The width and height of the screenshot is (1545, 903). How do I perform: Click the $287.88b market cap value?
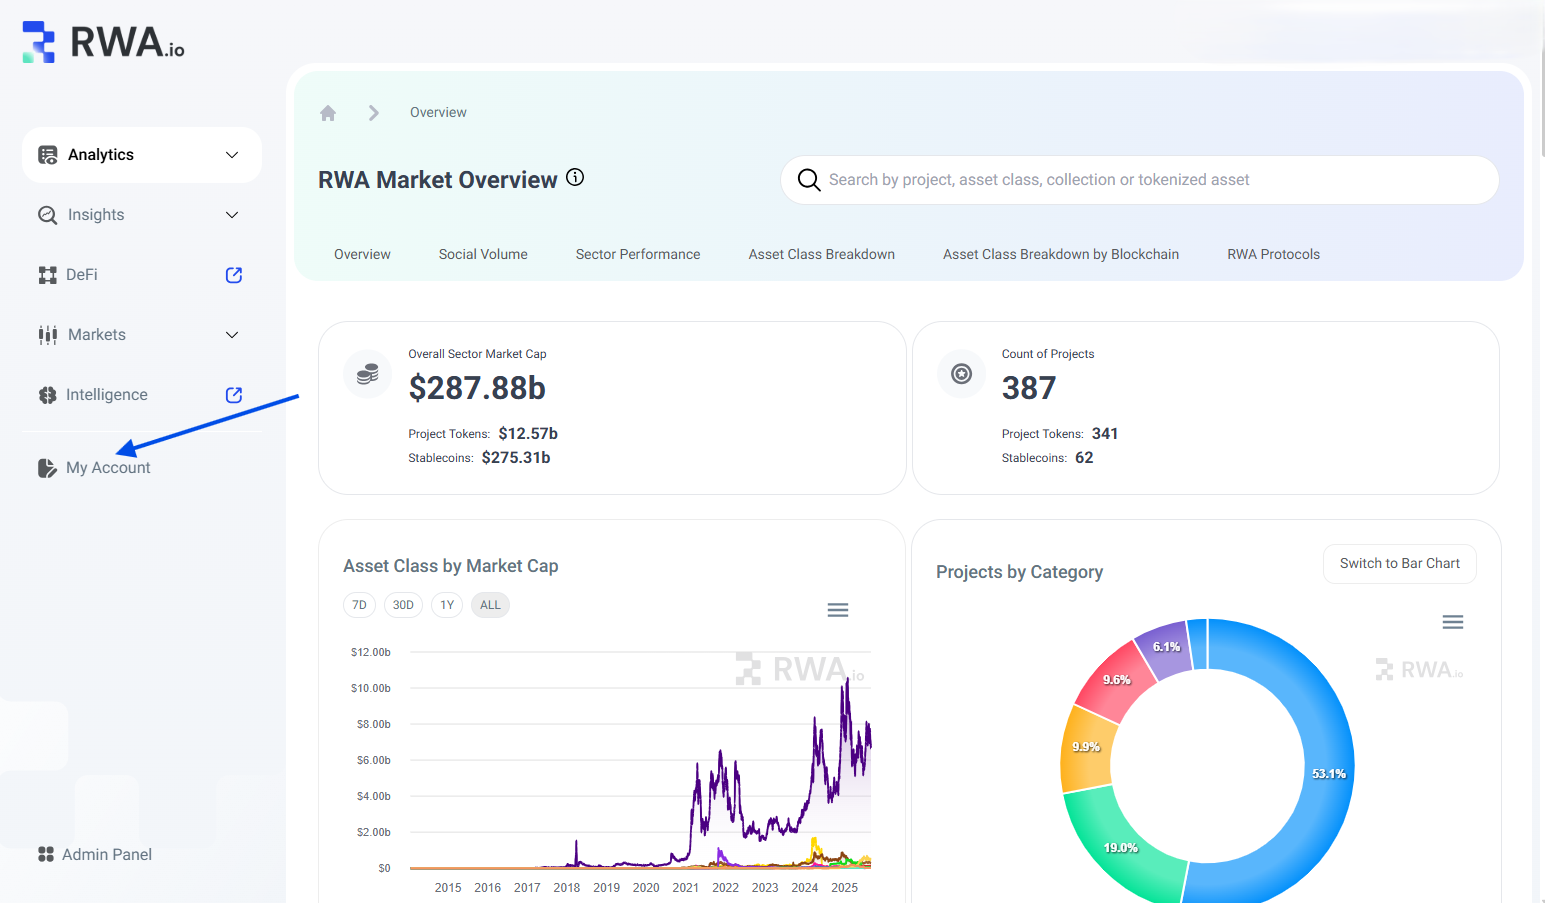click(477, 388)
